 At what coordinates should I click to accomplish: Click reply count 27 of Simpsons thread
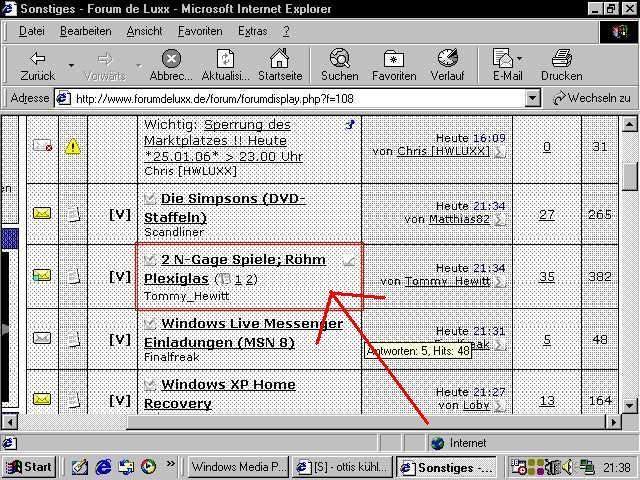547,215
